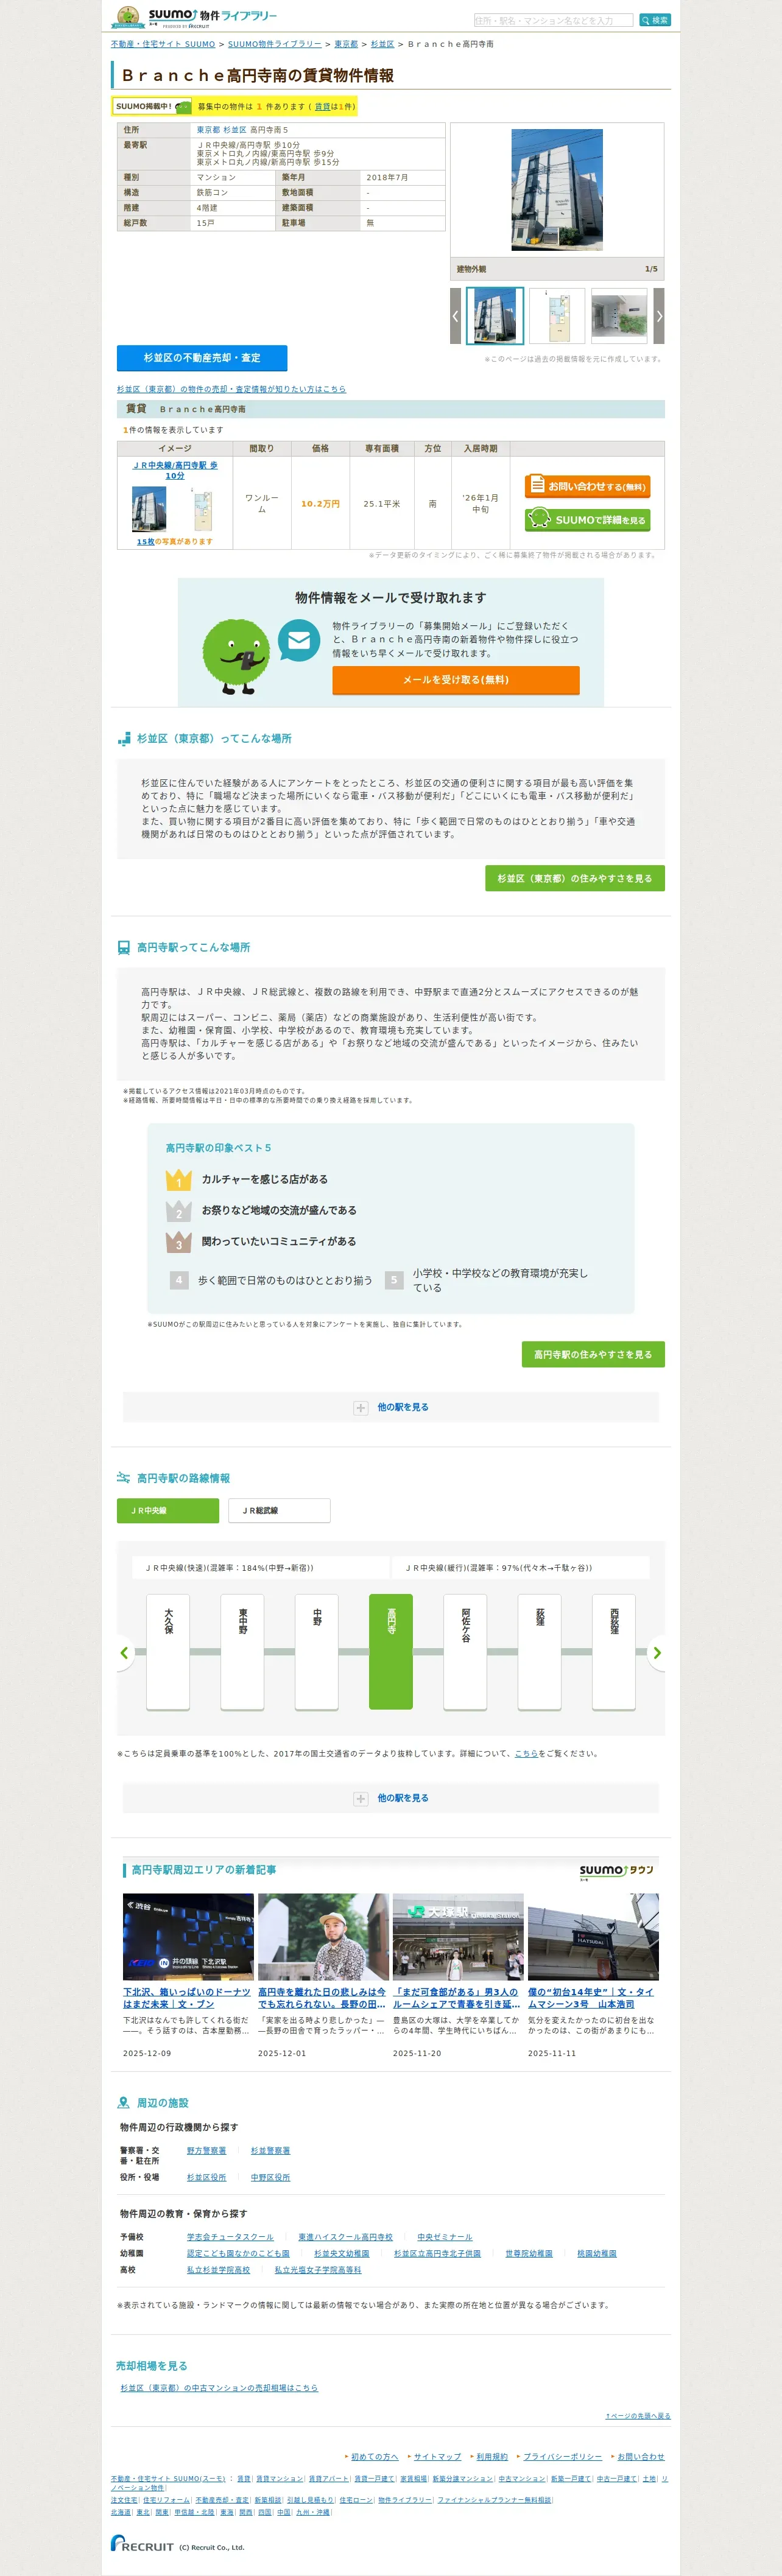Screen dimensions: 782x2576
Task: Click the 杉並区の不動産売却・査定 button
Action: pyautogui.click(x=202, y=358)
